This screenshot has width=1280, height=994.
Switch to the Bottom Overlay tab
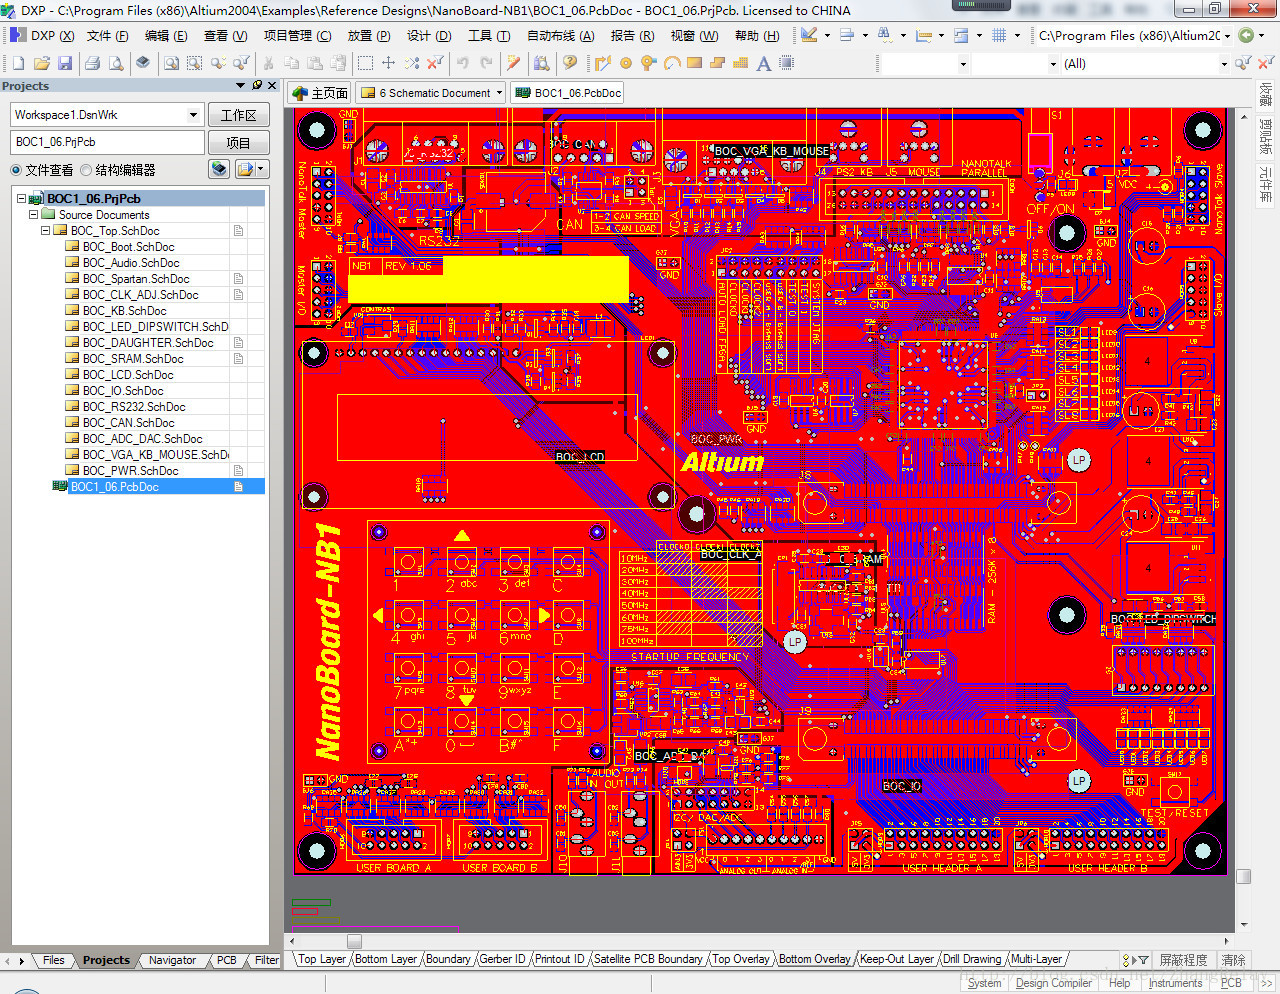pyautogui.click(x=814, y=959)
